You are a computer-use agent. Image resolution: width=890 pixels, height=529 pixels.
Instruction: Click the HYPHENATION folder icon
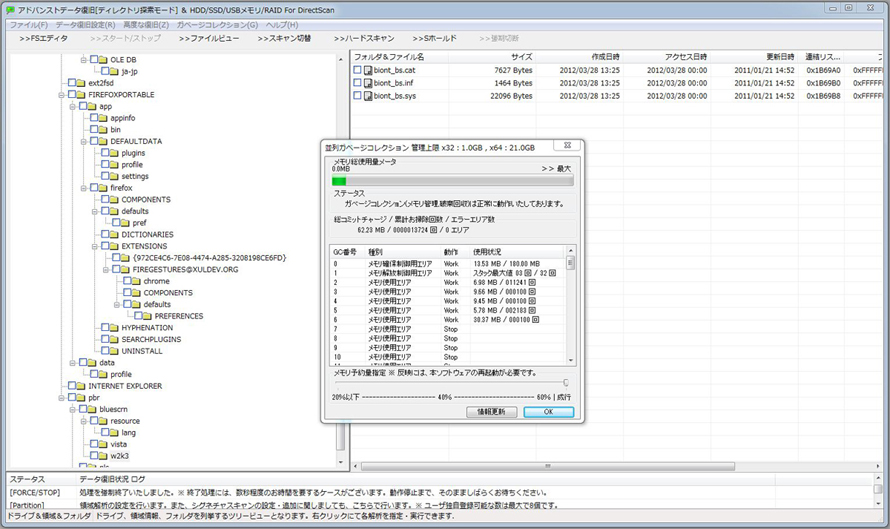click(x=114, y=327)
